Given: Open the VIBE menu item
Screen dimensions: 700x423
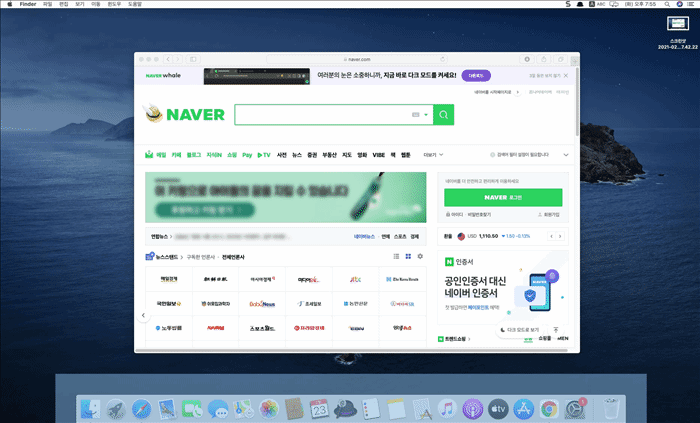Looking at the screenshot, I should (379, 155).
